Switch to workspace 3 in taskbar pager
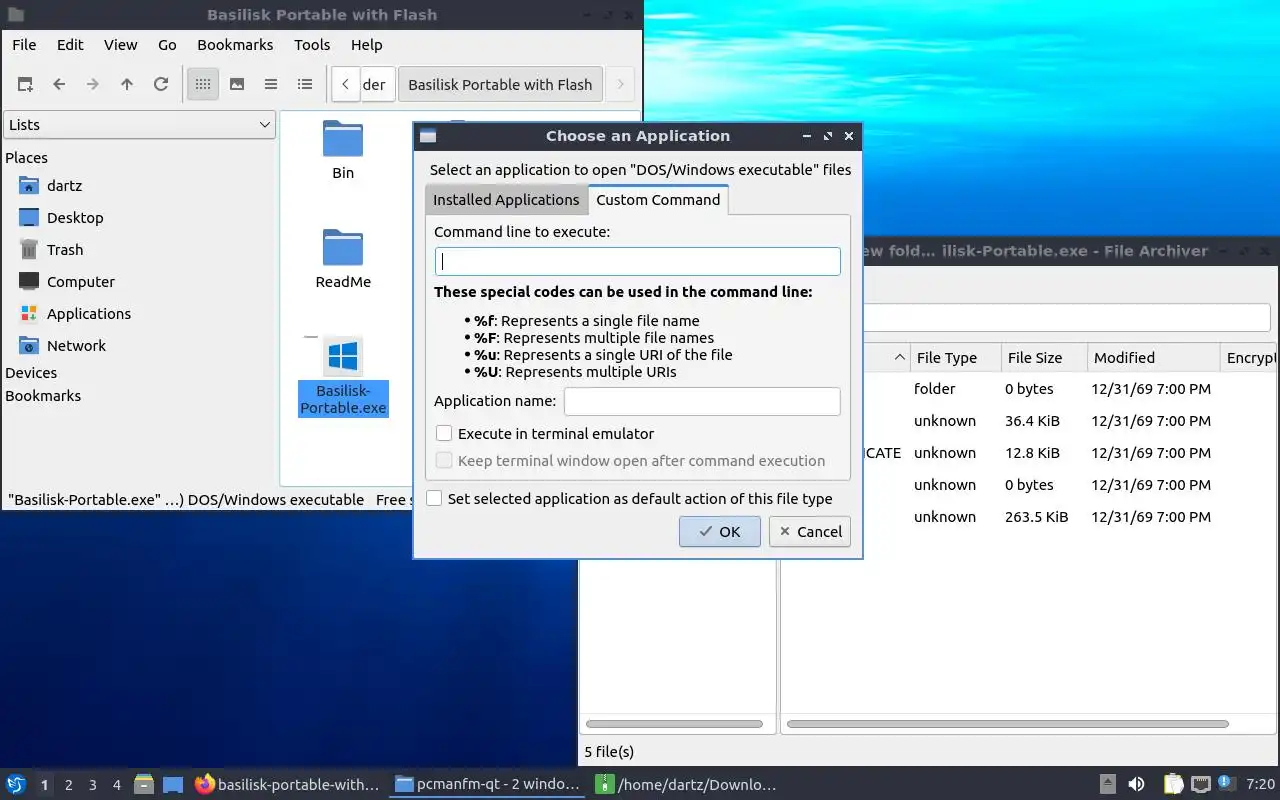1280x800 pixels. click(93, 785)
